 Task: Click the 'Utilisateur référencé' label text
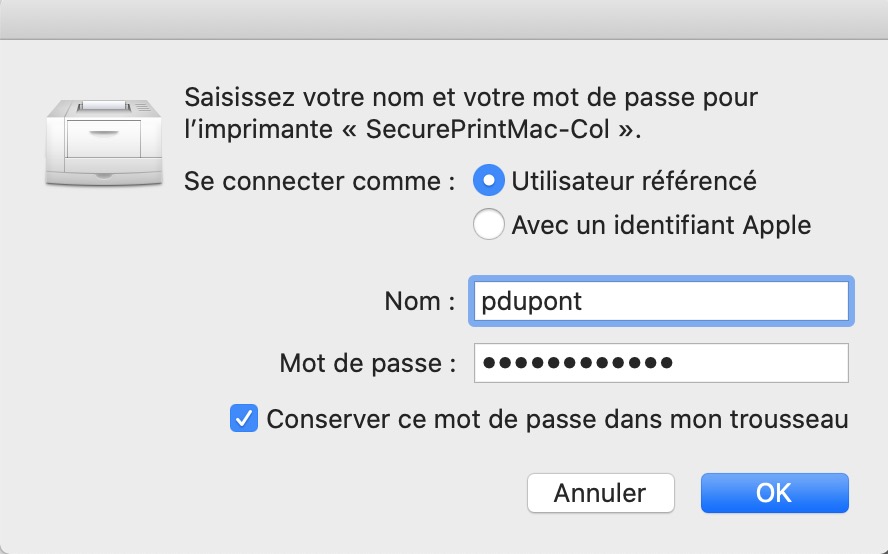[633, 181]
